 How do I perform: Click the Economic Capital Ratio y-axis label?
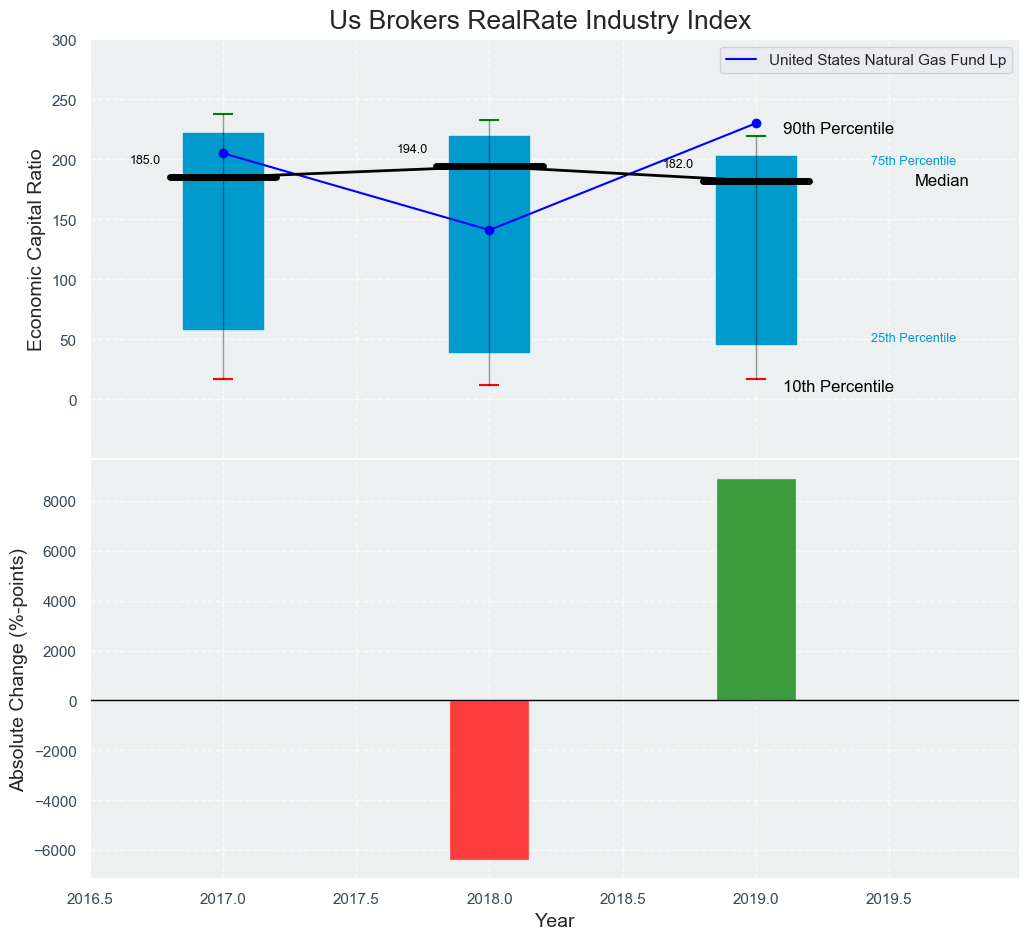point(35,249)
